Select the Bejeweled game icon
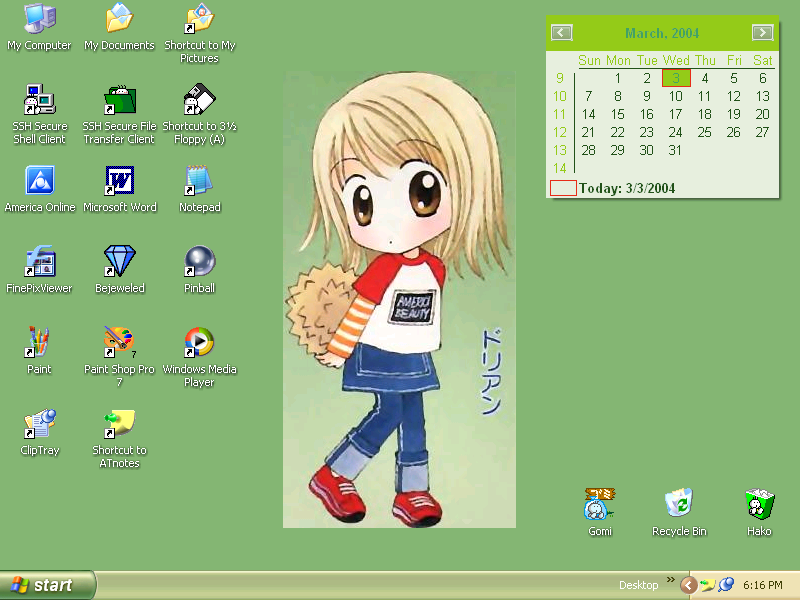This screenshot has width=800, height=600. click(x=119, y=261)
